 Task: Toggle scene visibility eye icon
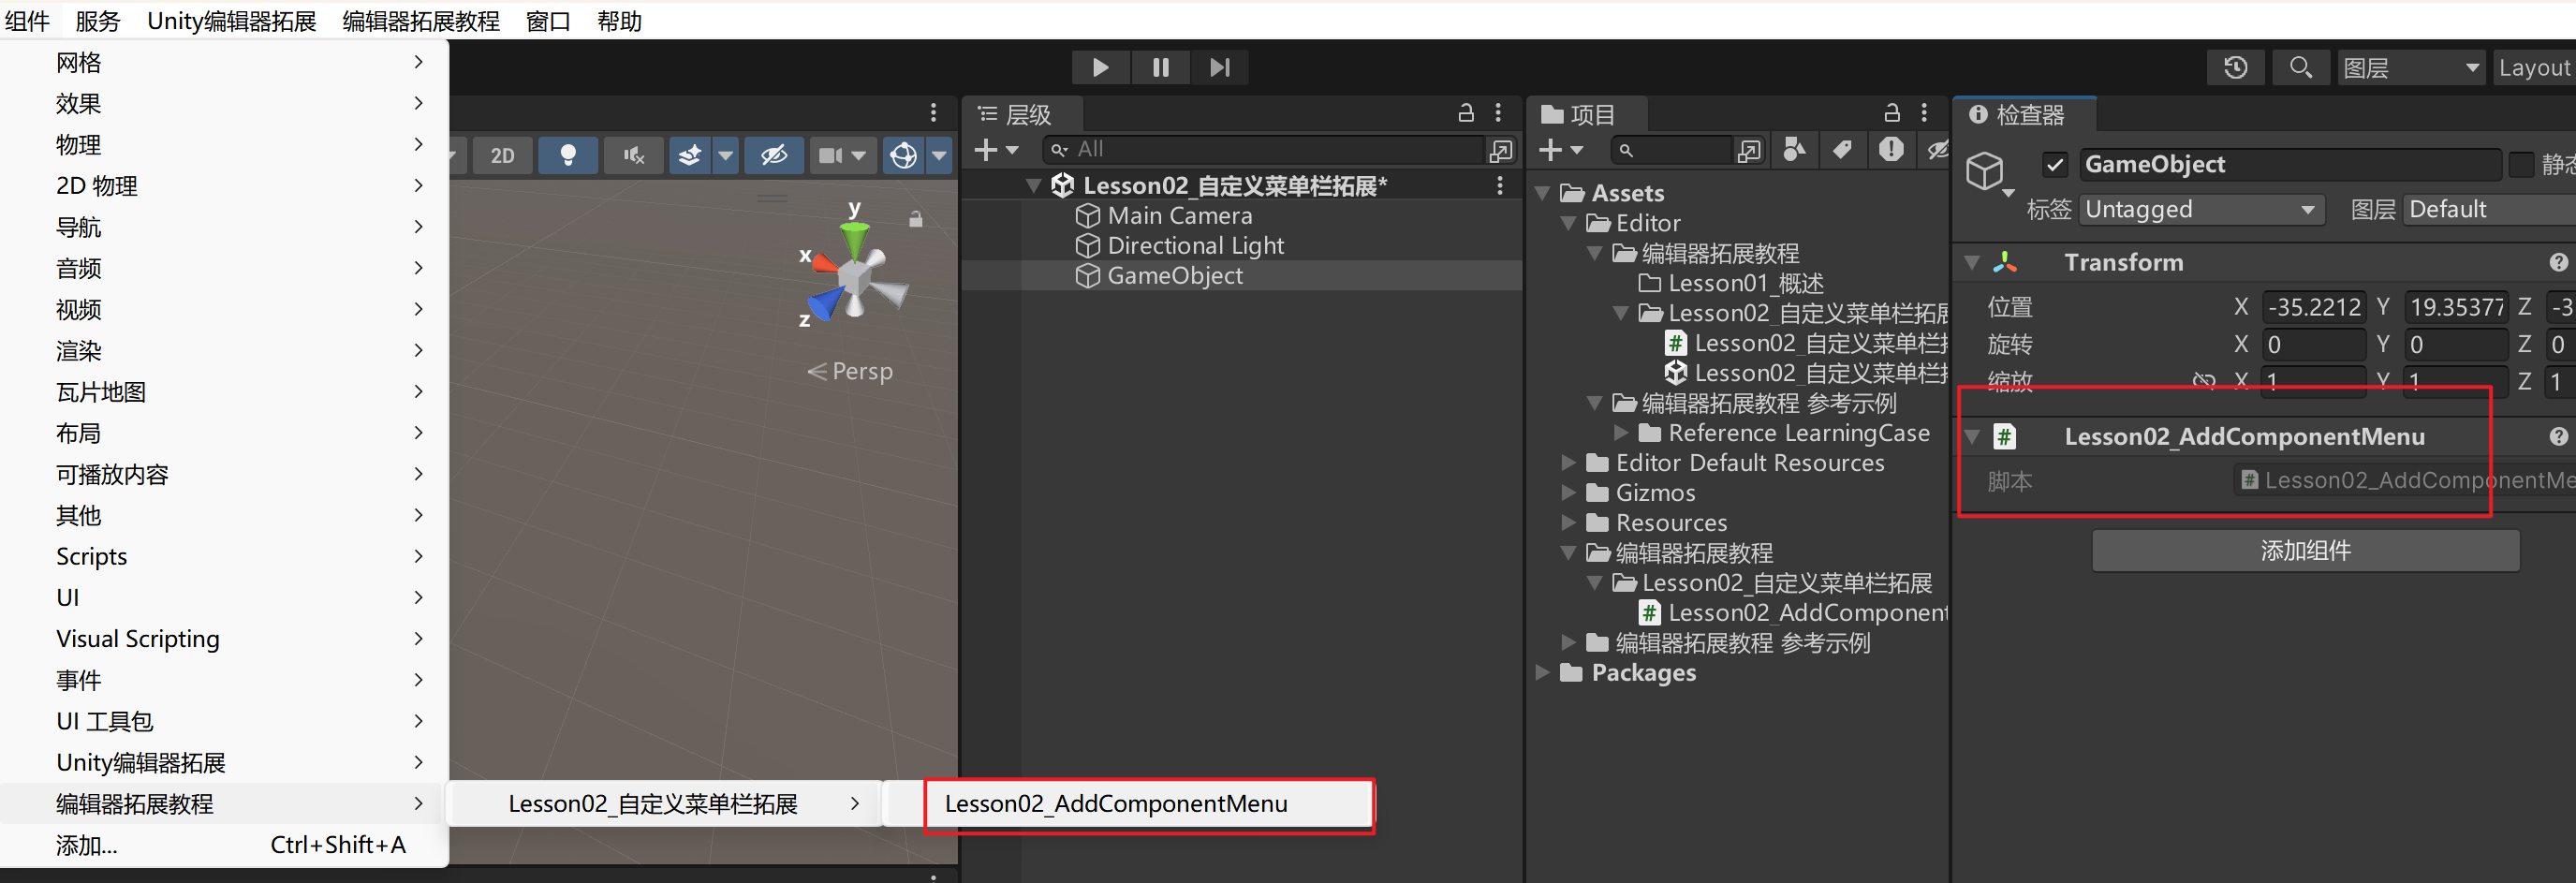(x=774, y=155)
